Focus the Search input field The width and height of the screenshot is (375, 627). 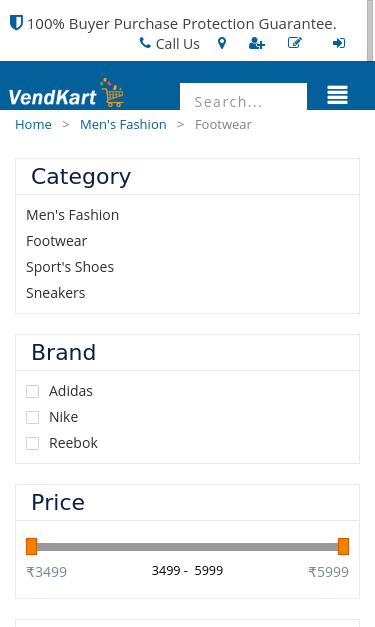click(x=243, y=97)
